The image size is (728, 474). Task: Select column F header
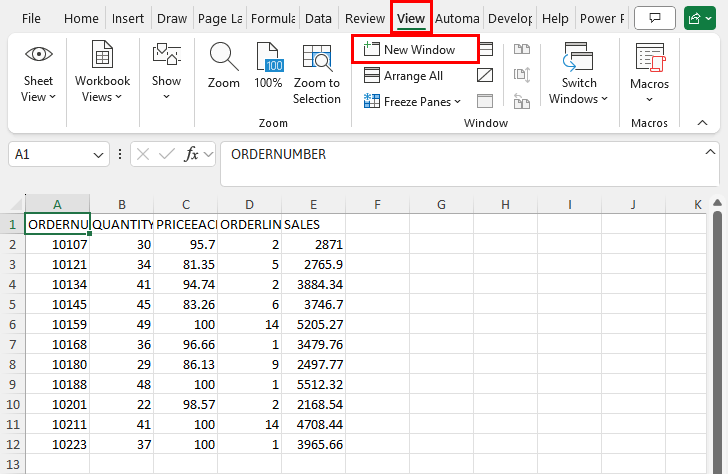tap(377, 204)
